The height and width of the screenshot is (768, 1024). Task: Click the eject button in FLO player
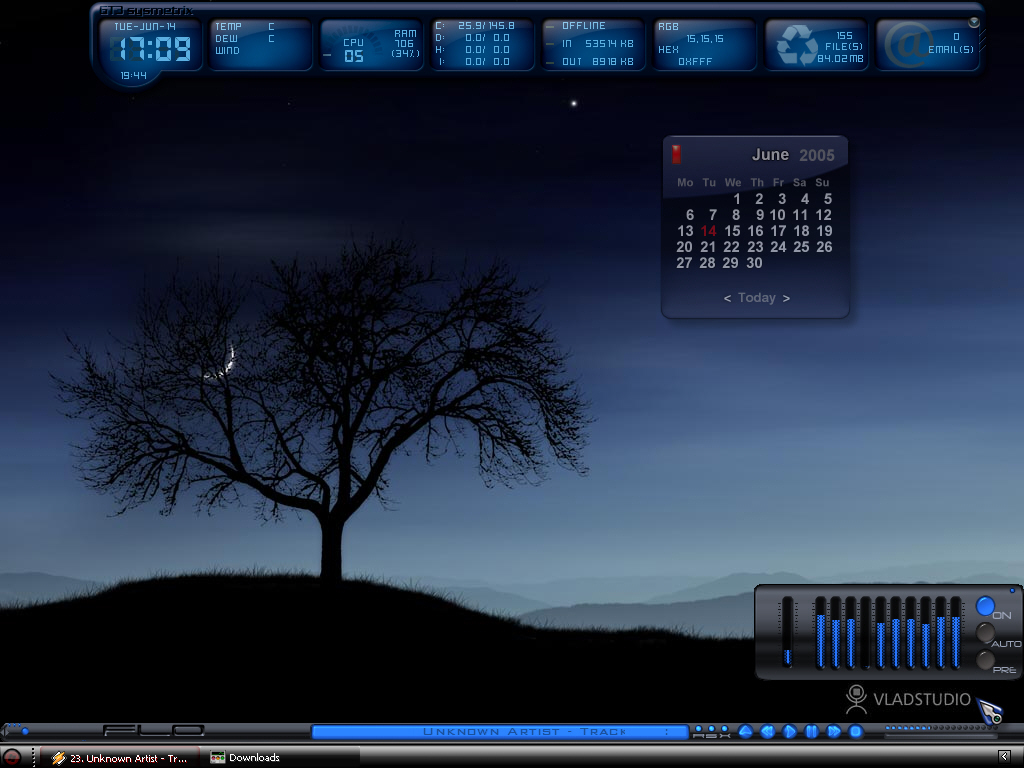(745, 731)
